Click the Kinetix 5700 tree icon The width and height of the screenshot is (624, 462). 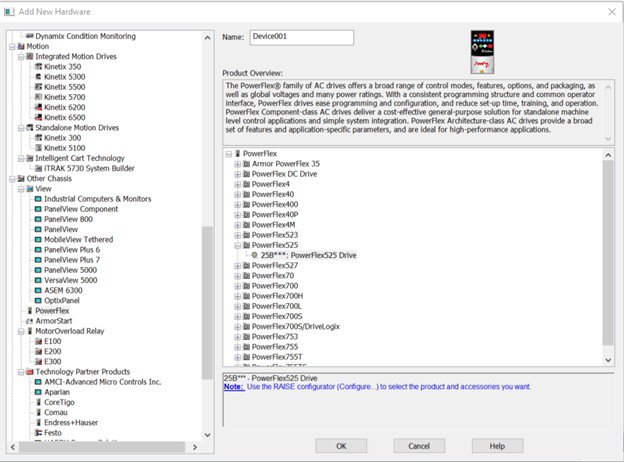coord(38,97)
